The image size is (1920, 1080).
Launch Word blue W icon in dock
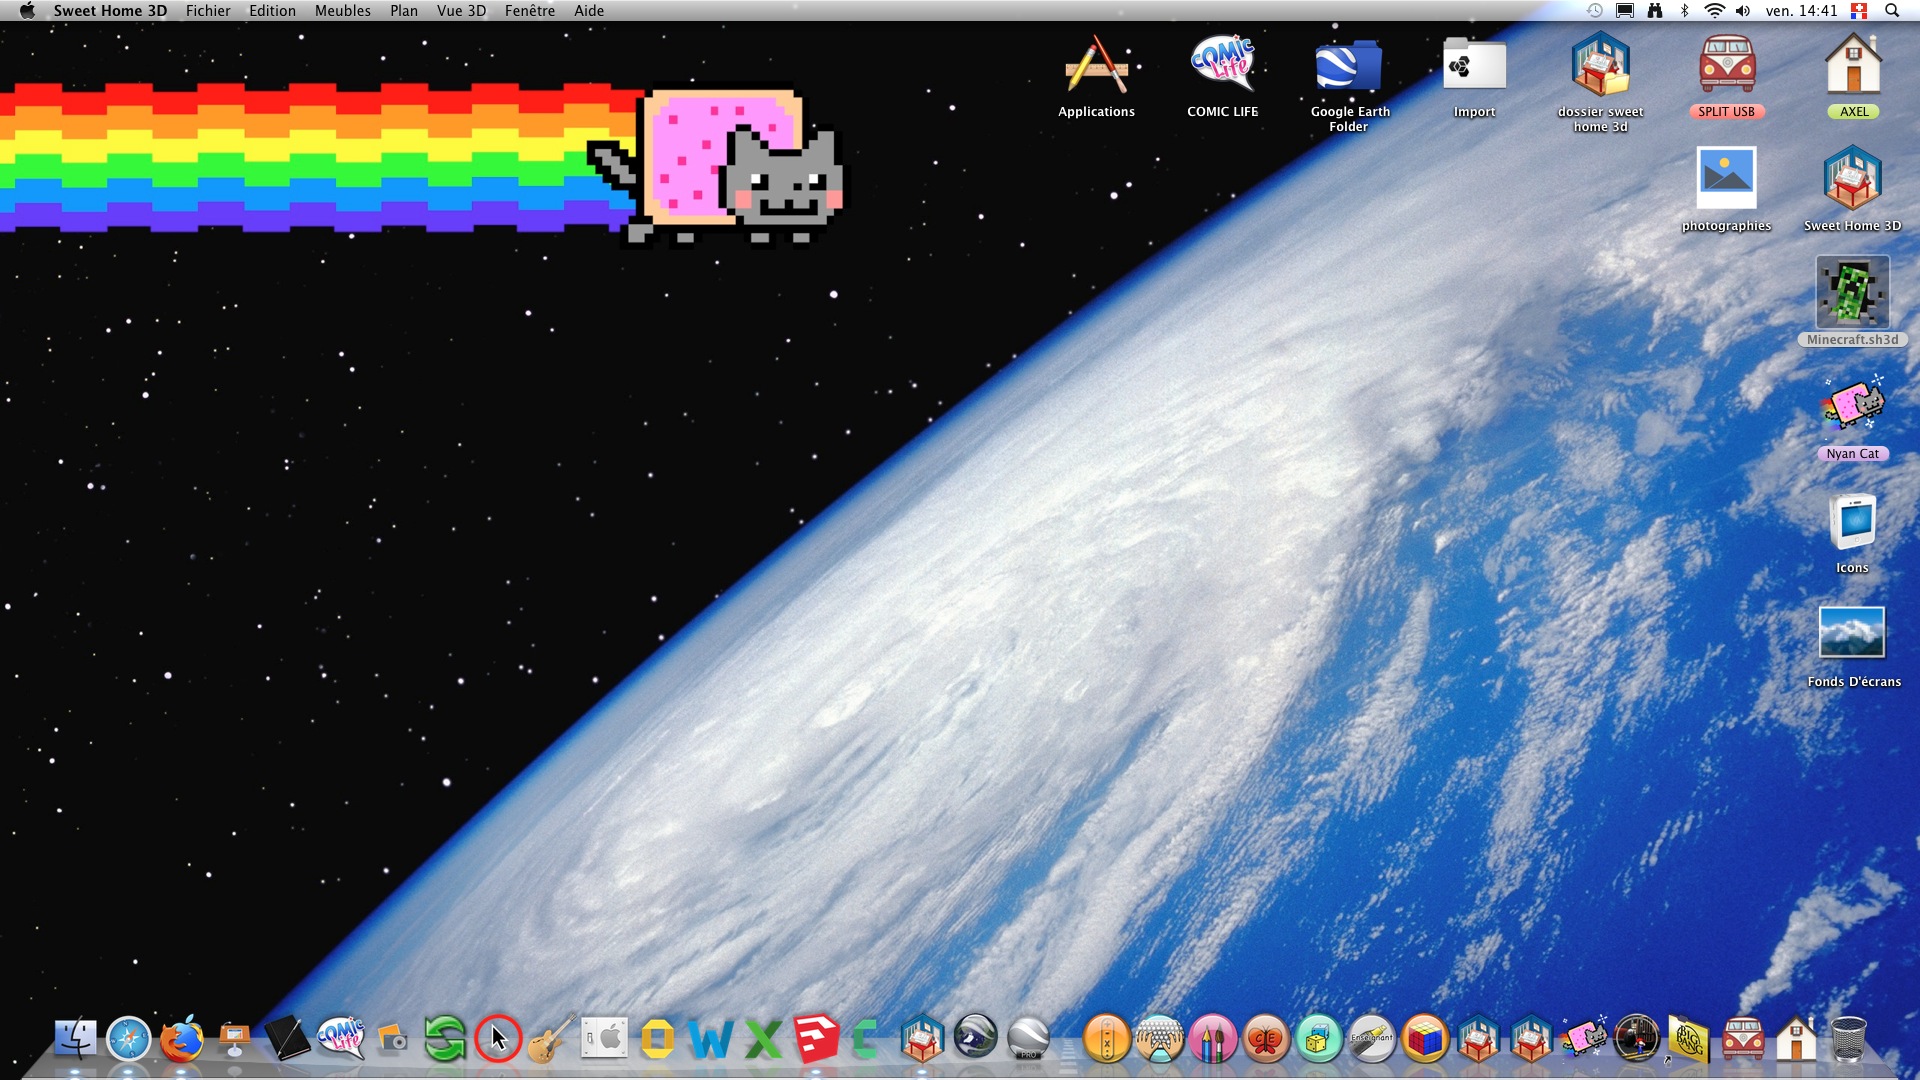[x=710, y=1039]
